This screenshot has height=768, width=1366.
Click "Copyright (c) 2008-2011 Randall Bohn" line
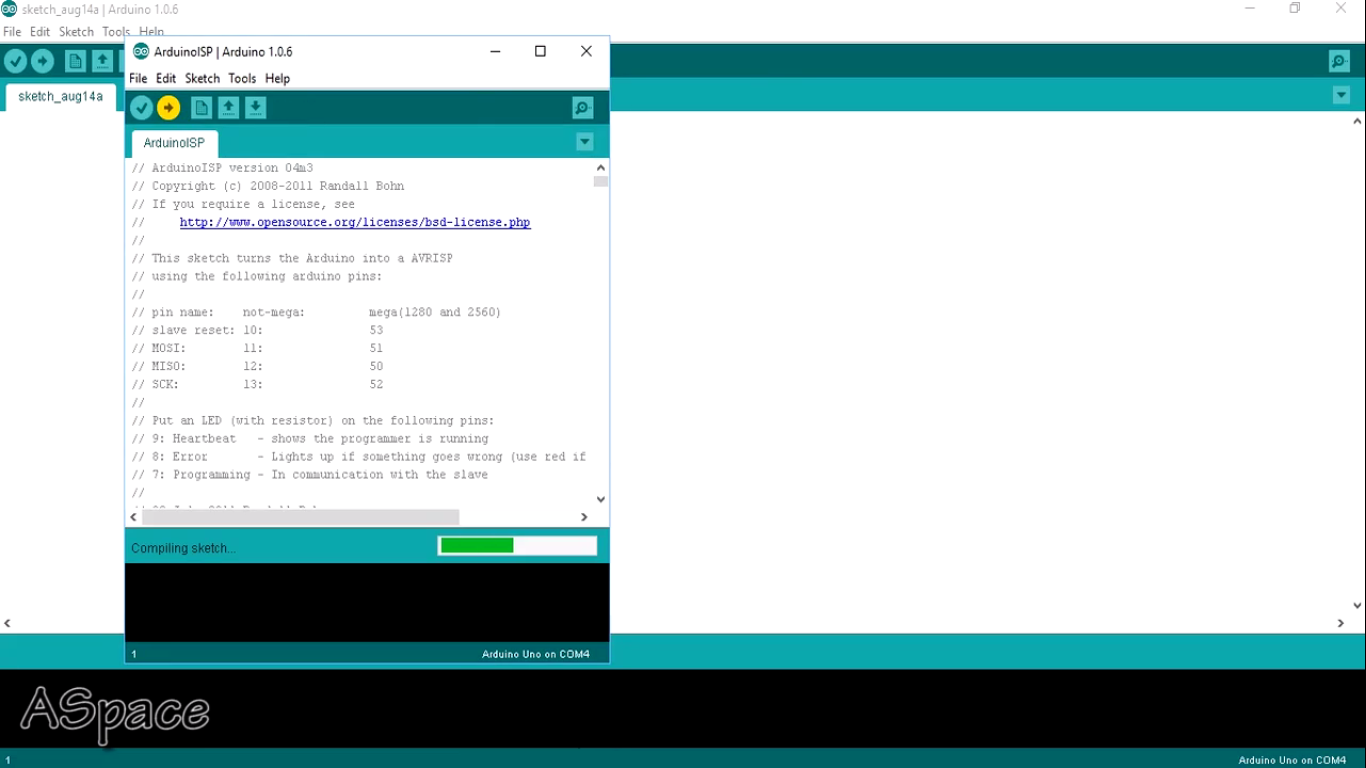tap(268, 186)
